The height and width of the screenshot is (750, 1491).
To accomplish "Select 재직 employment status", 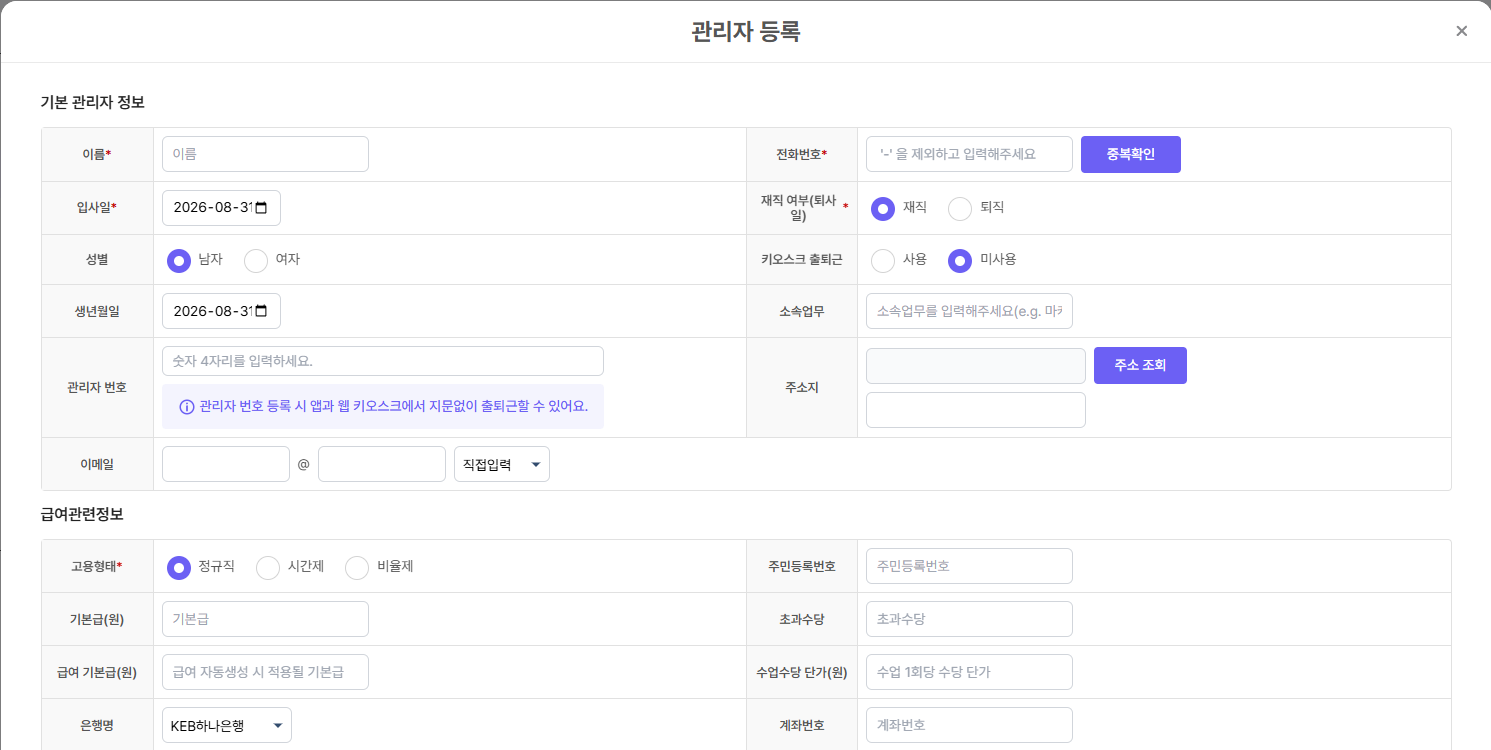I will [x=882, y=208].
